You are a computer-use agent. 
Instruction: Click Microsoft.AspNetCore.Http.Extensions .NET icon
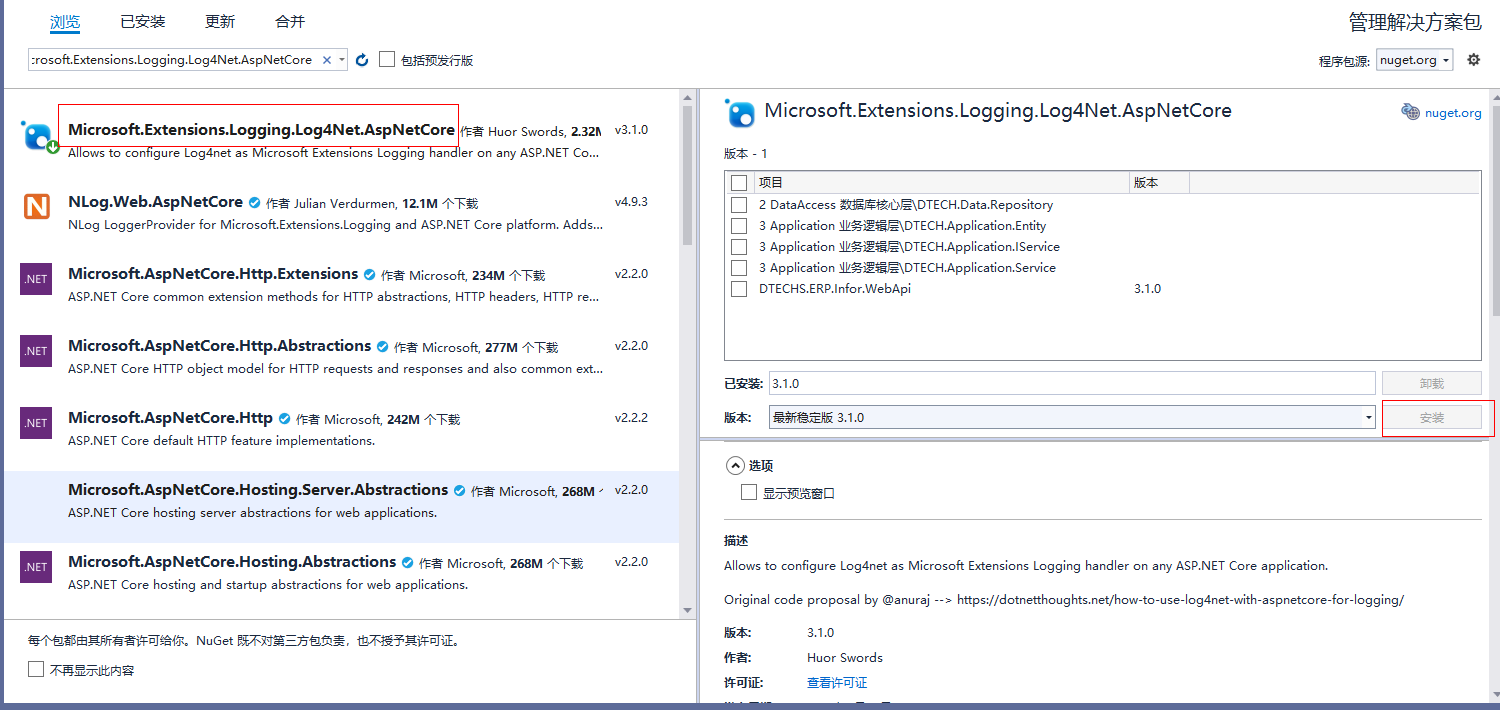pos(36,279)
